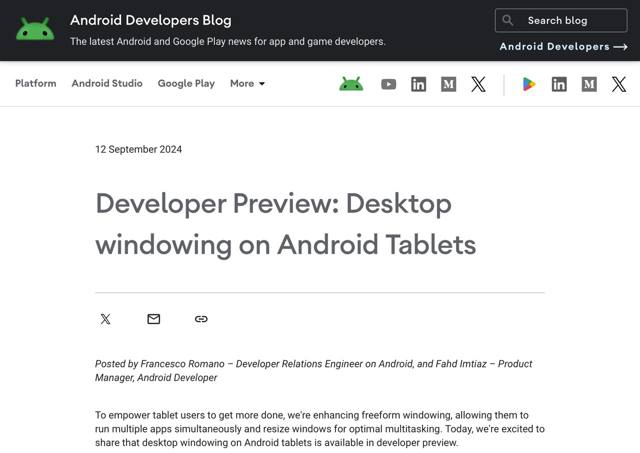Share the article on X below the title

click(105, 319)
